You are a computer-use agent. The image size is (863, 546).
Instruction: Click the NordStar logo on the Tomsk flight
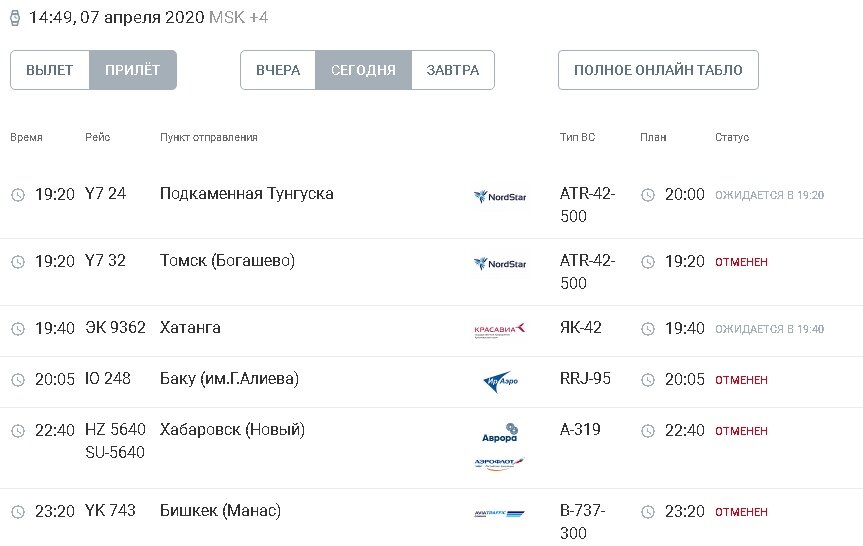click(x=499, y=263)
